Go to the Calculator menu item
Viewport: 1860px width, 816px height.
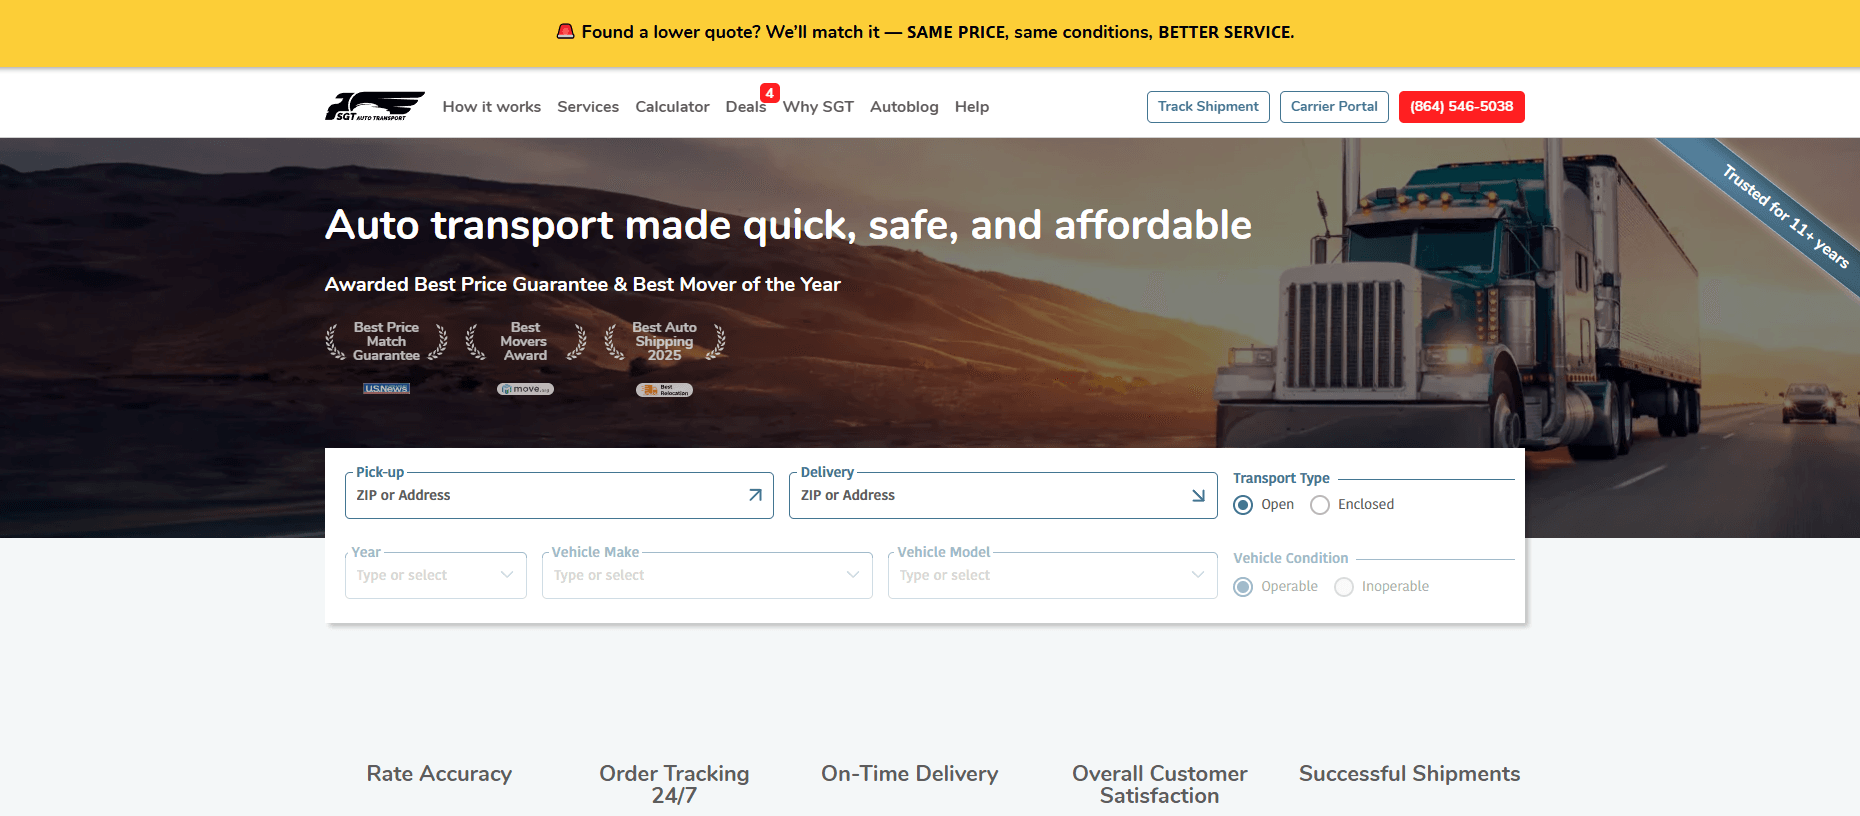click(x=672, y=107)
